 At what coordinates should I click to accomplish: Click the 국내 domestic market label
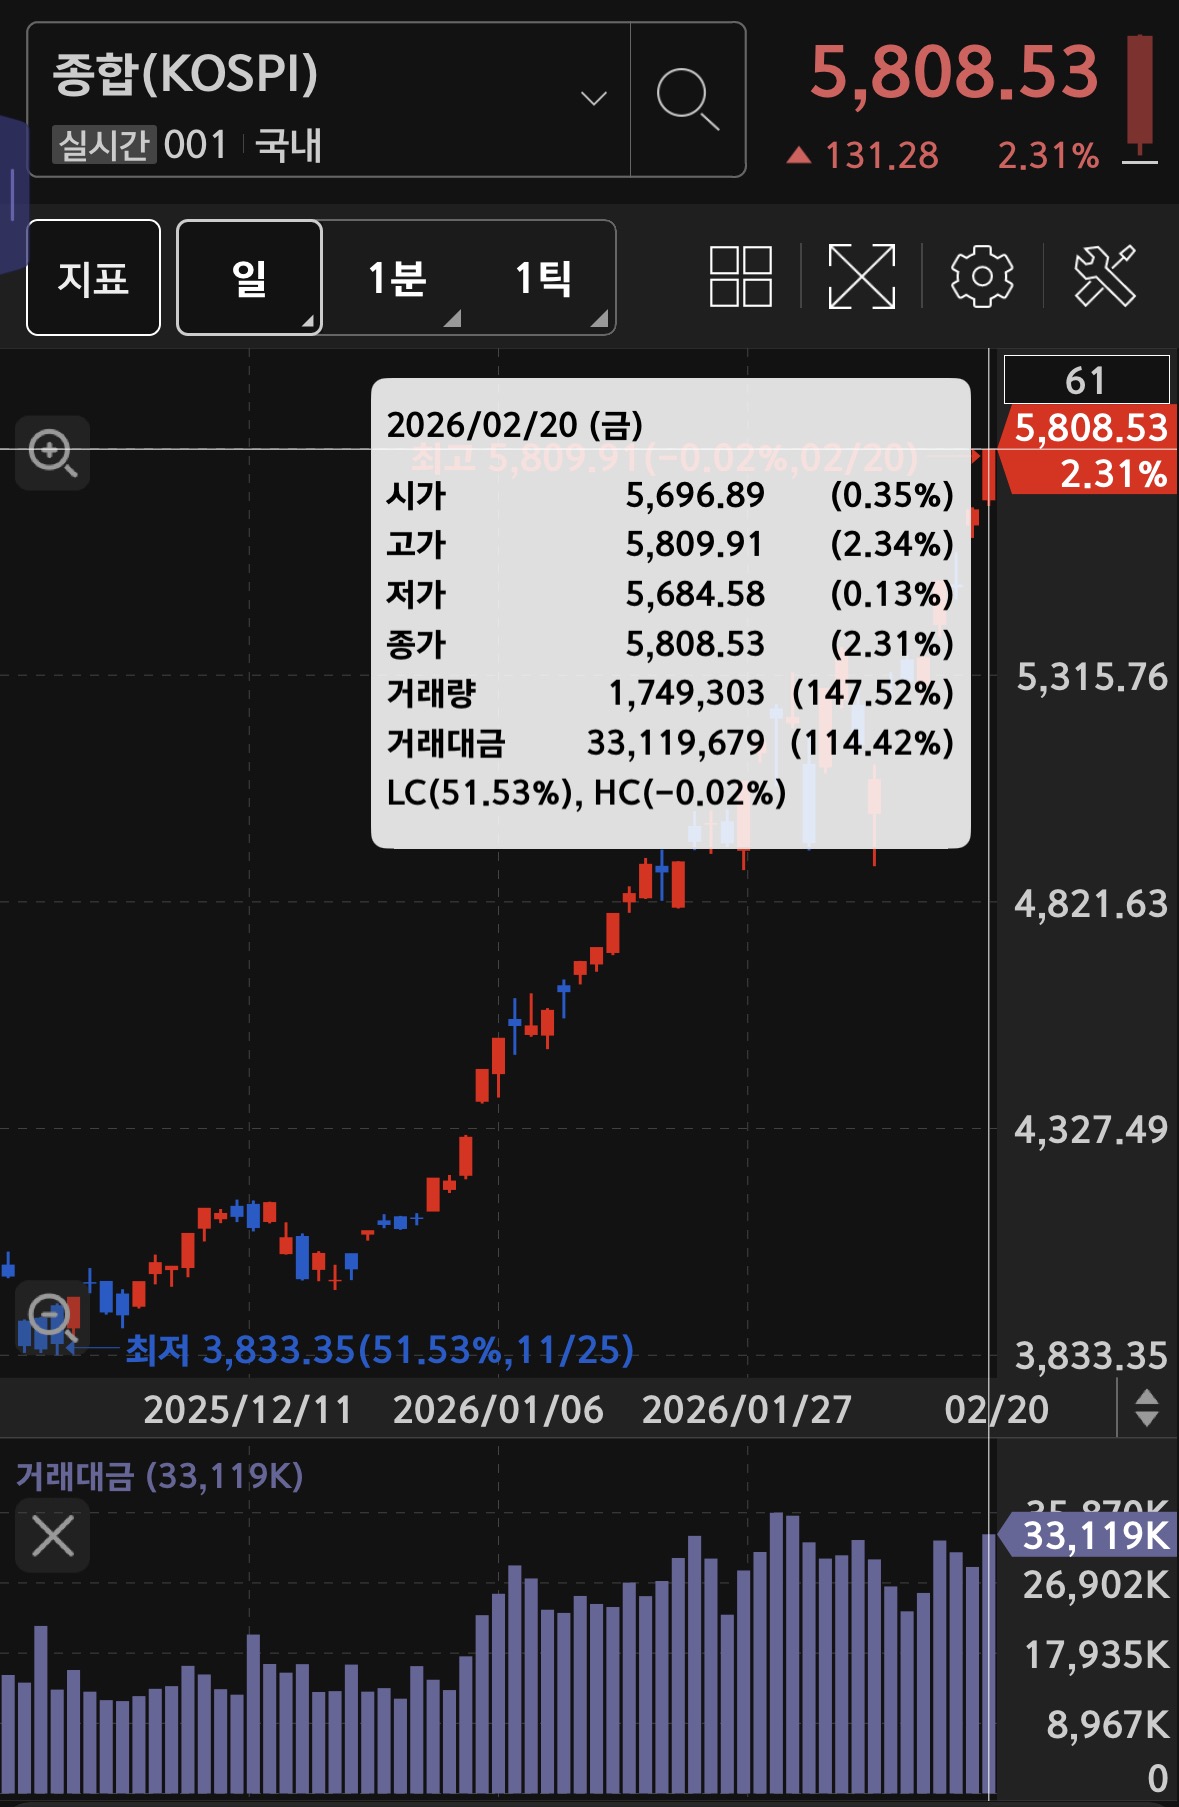pos(288,145)
